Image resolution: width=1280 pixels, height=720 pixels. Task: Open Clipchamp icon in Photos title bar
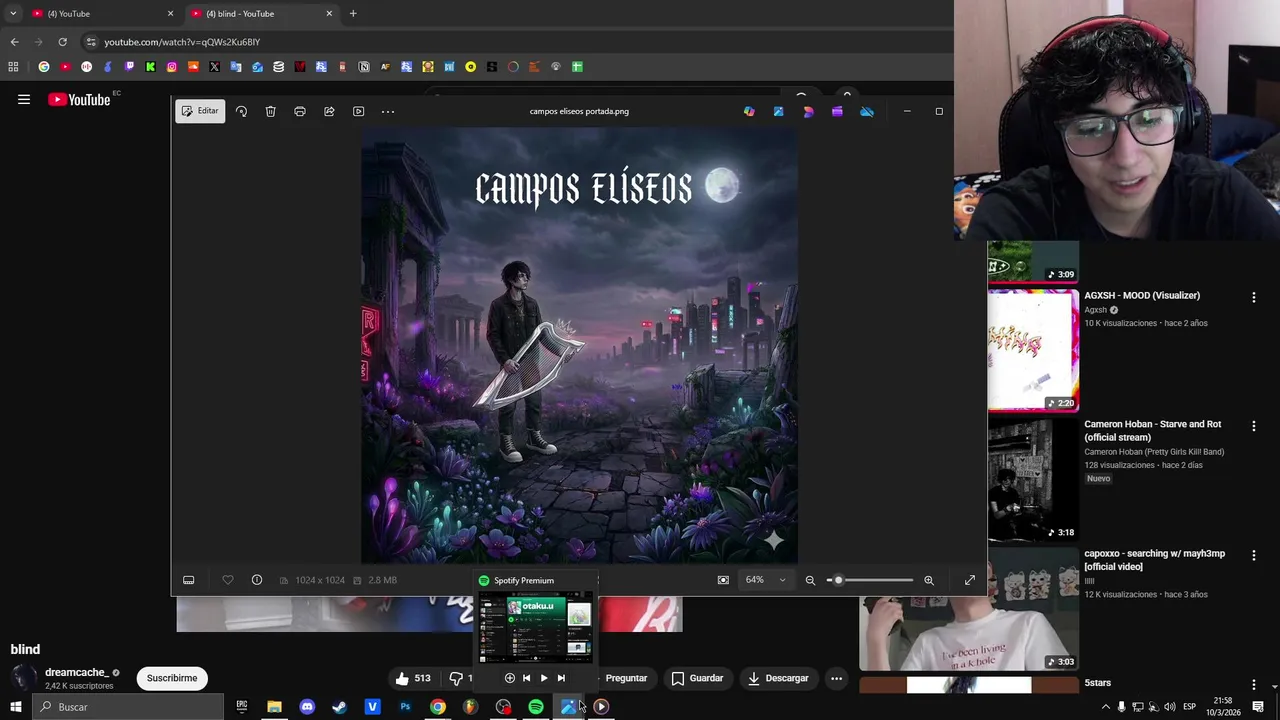837,111
